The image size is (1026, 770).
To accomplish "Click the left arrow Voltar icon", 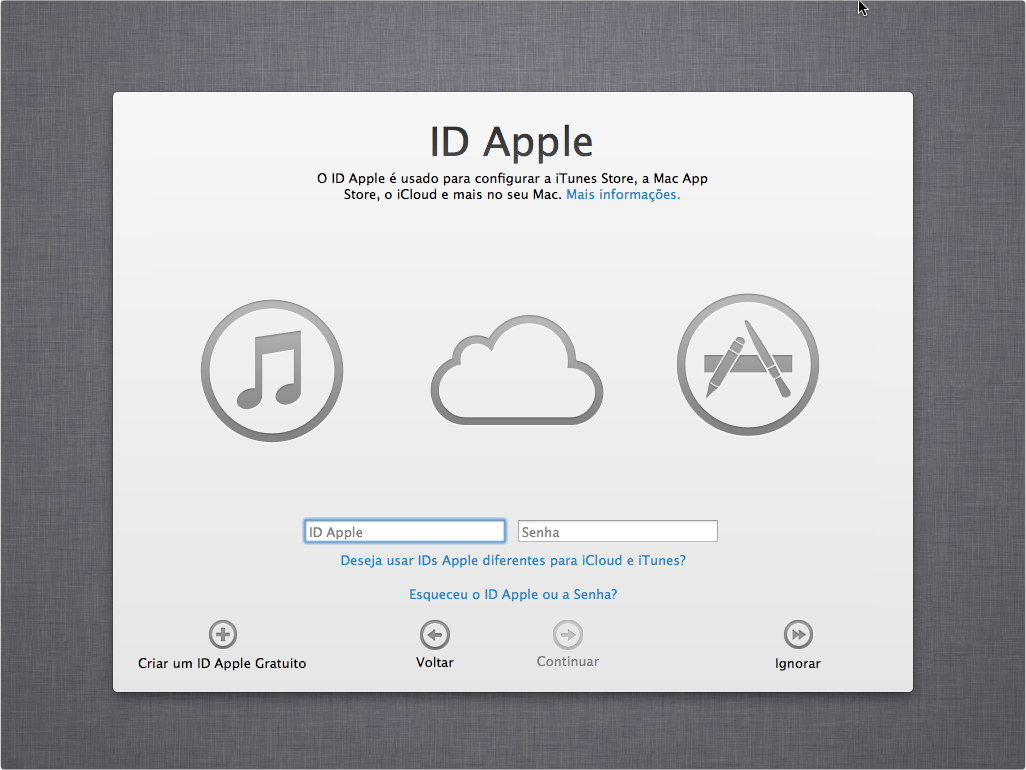I will tap(435, 635).
